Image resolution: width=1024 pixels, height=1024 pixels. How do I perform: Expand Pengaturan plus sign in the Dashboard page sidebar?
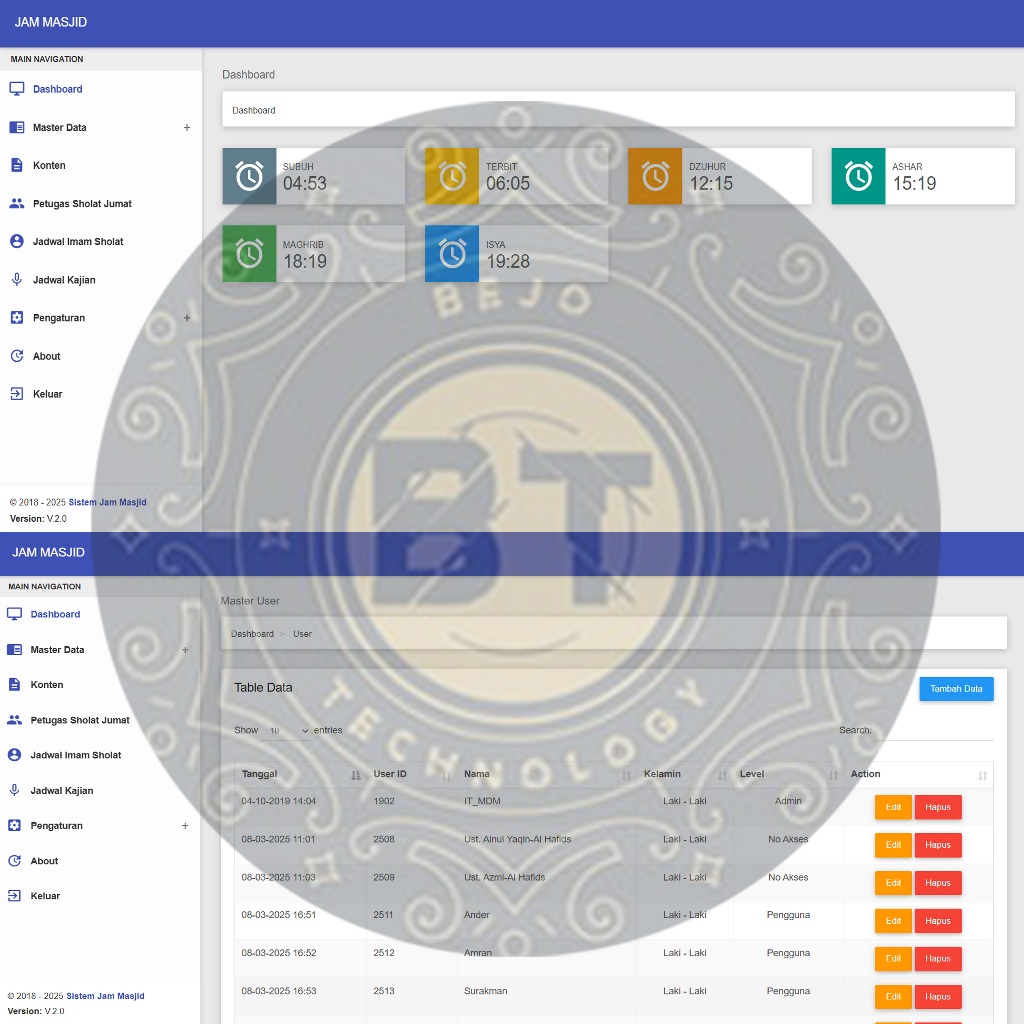click(x=187, y=318)
